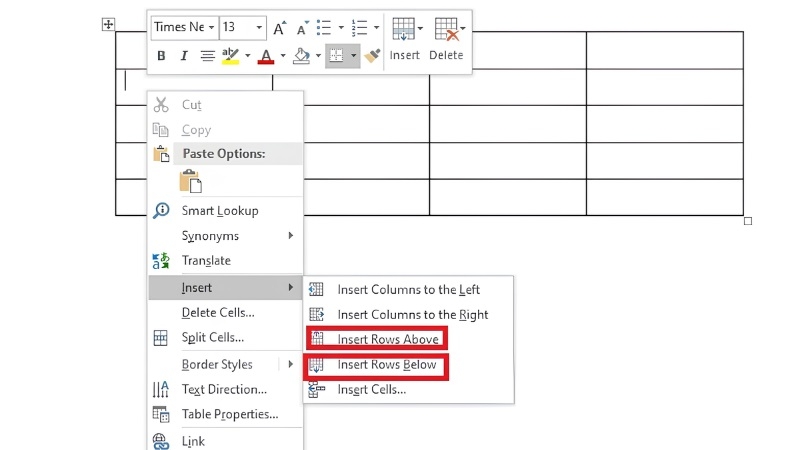Choose Delete Cells... from context menu
The height and width of the screenshot is (450, 800).
point(226,312)
